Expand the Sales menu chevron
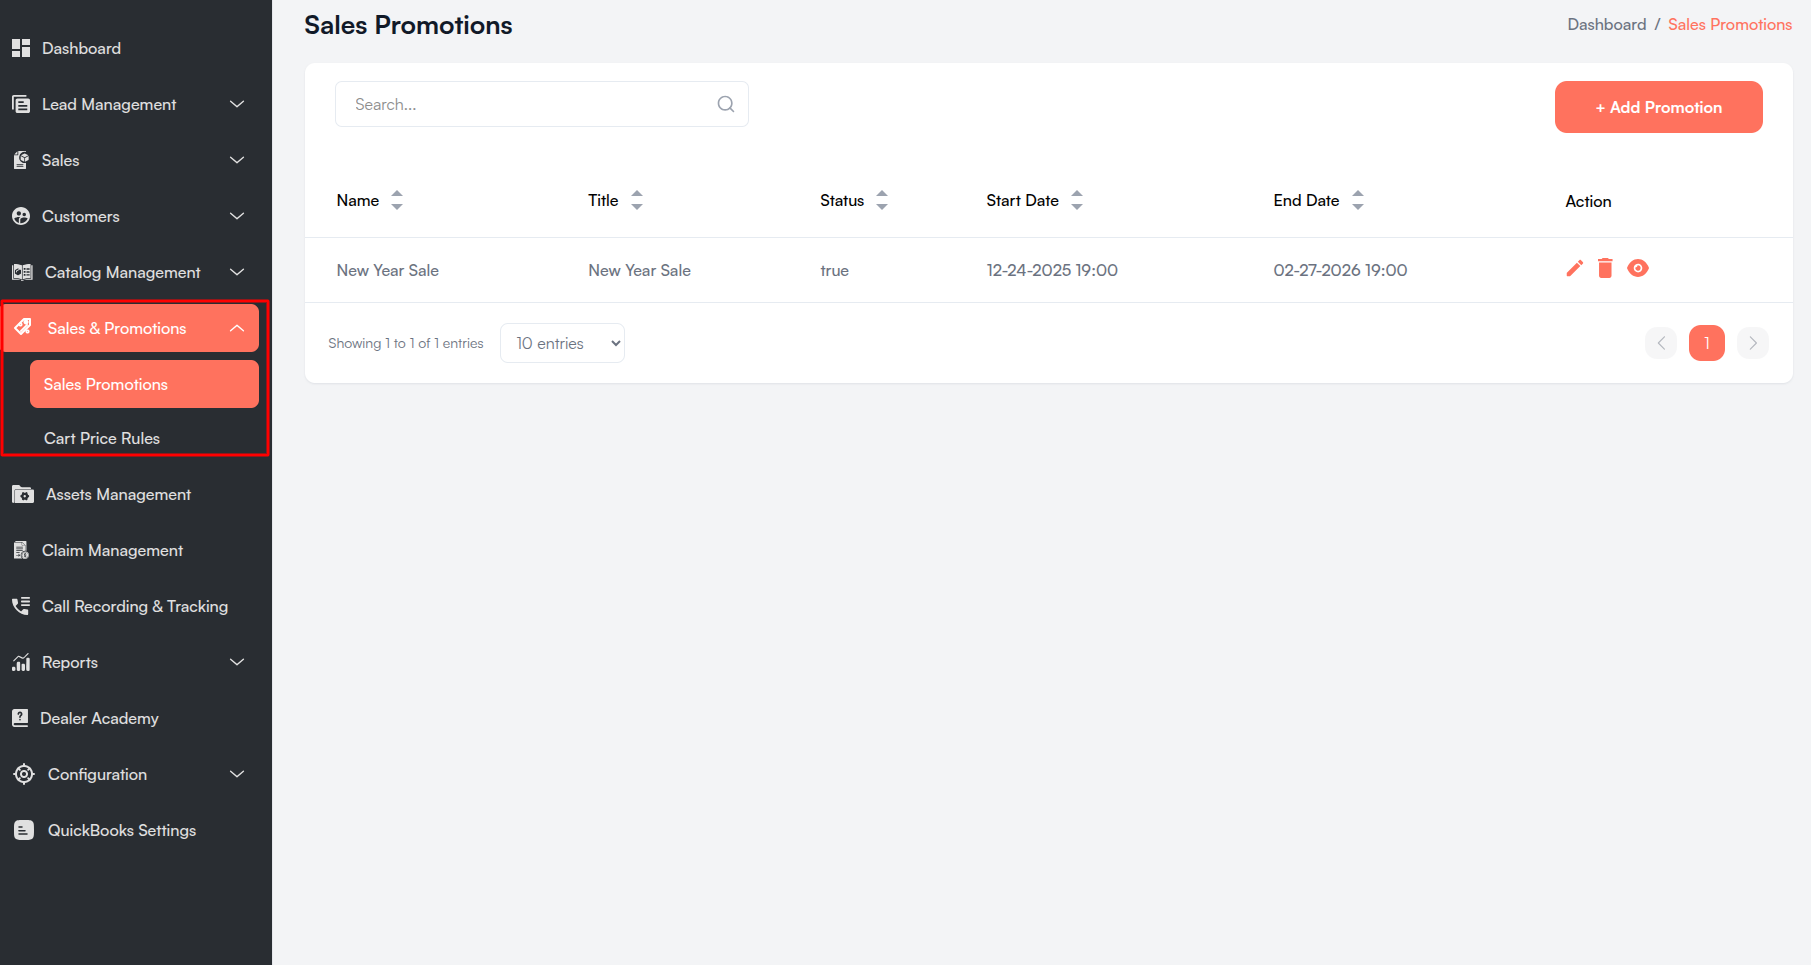The width and height of the screenshot is (1811, 965). (x=237, y=160)
